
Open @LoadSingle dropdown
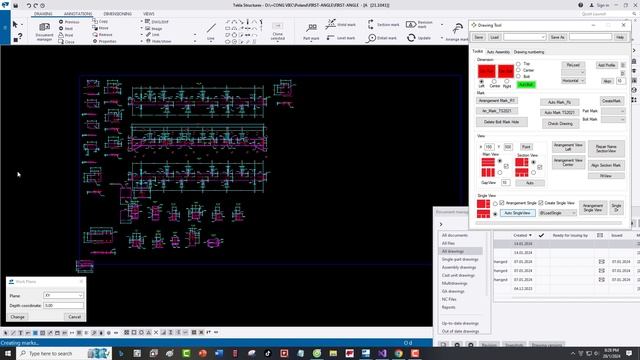click(x=557, y=213)
